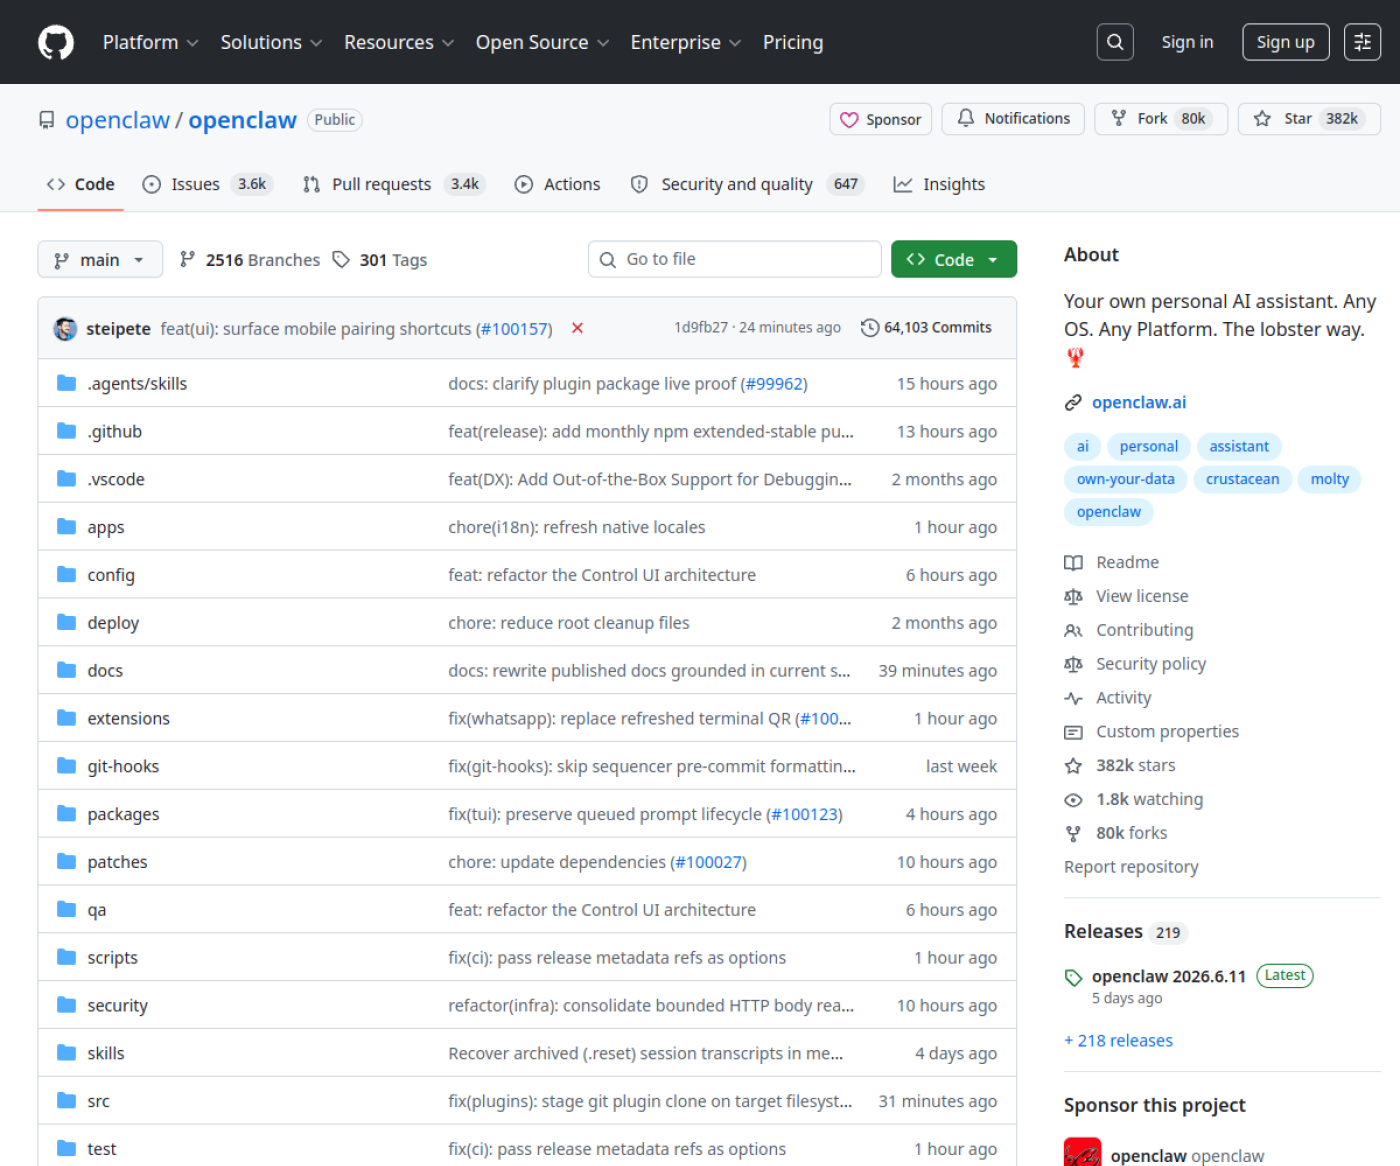
Task: Click the molty topic tag
Action: click(1330, 479)
